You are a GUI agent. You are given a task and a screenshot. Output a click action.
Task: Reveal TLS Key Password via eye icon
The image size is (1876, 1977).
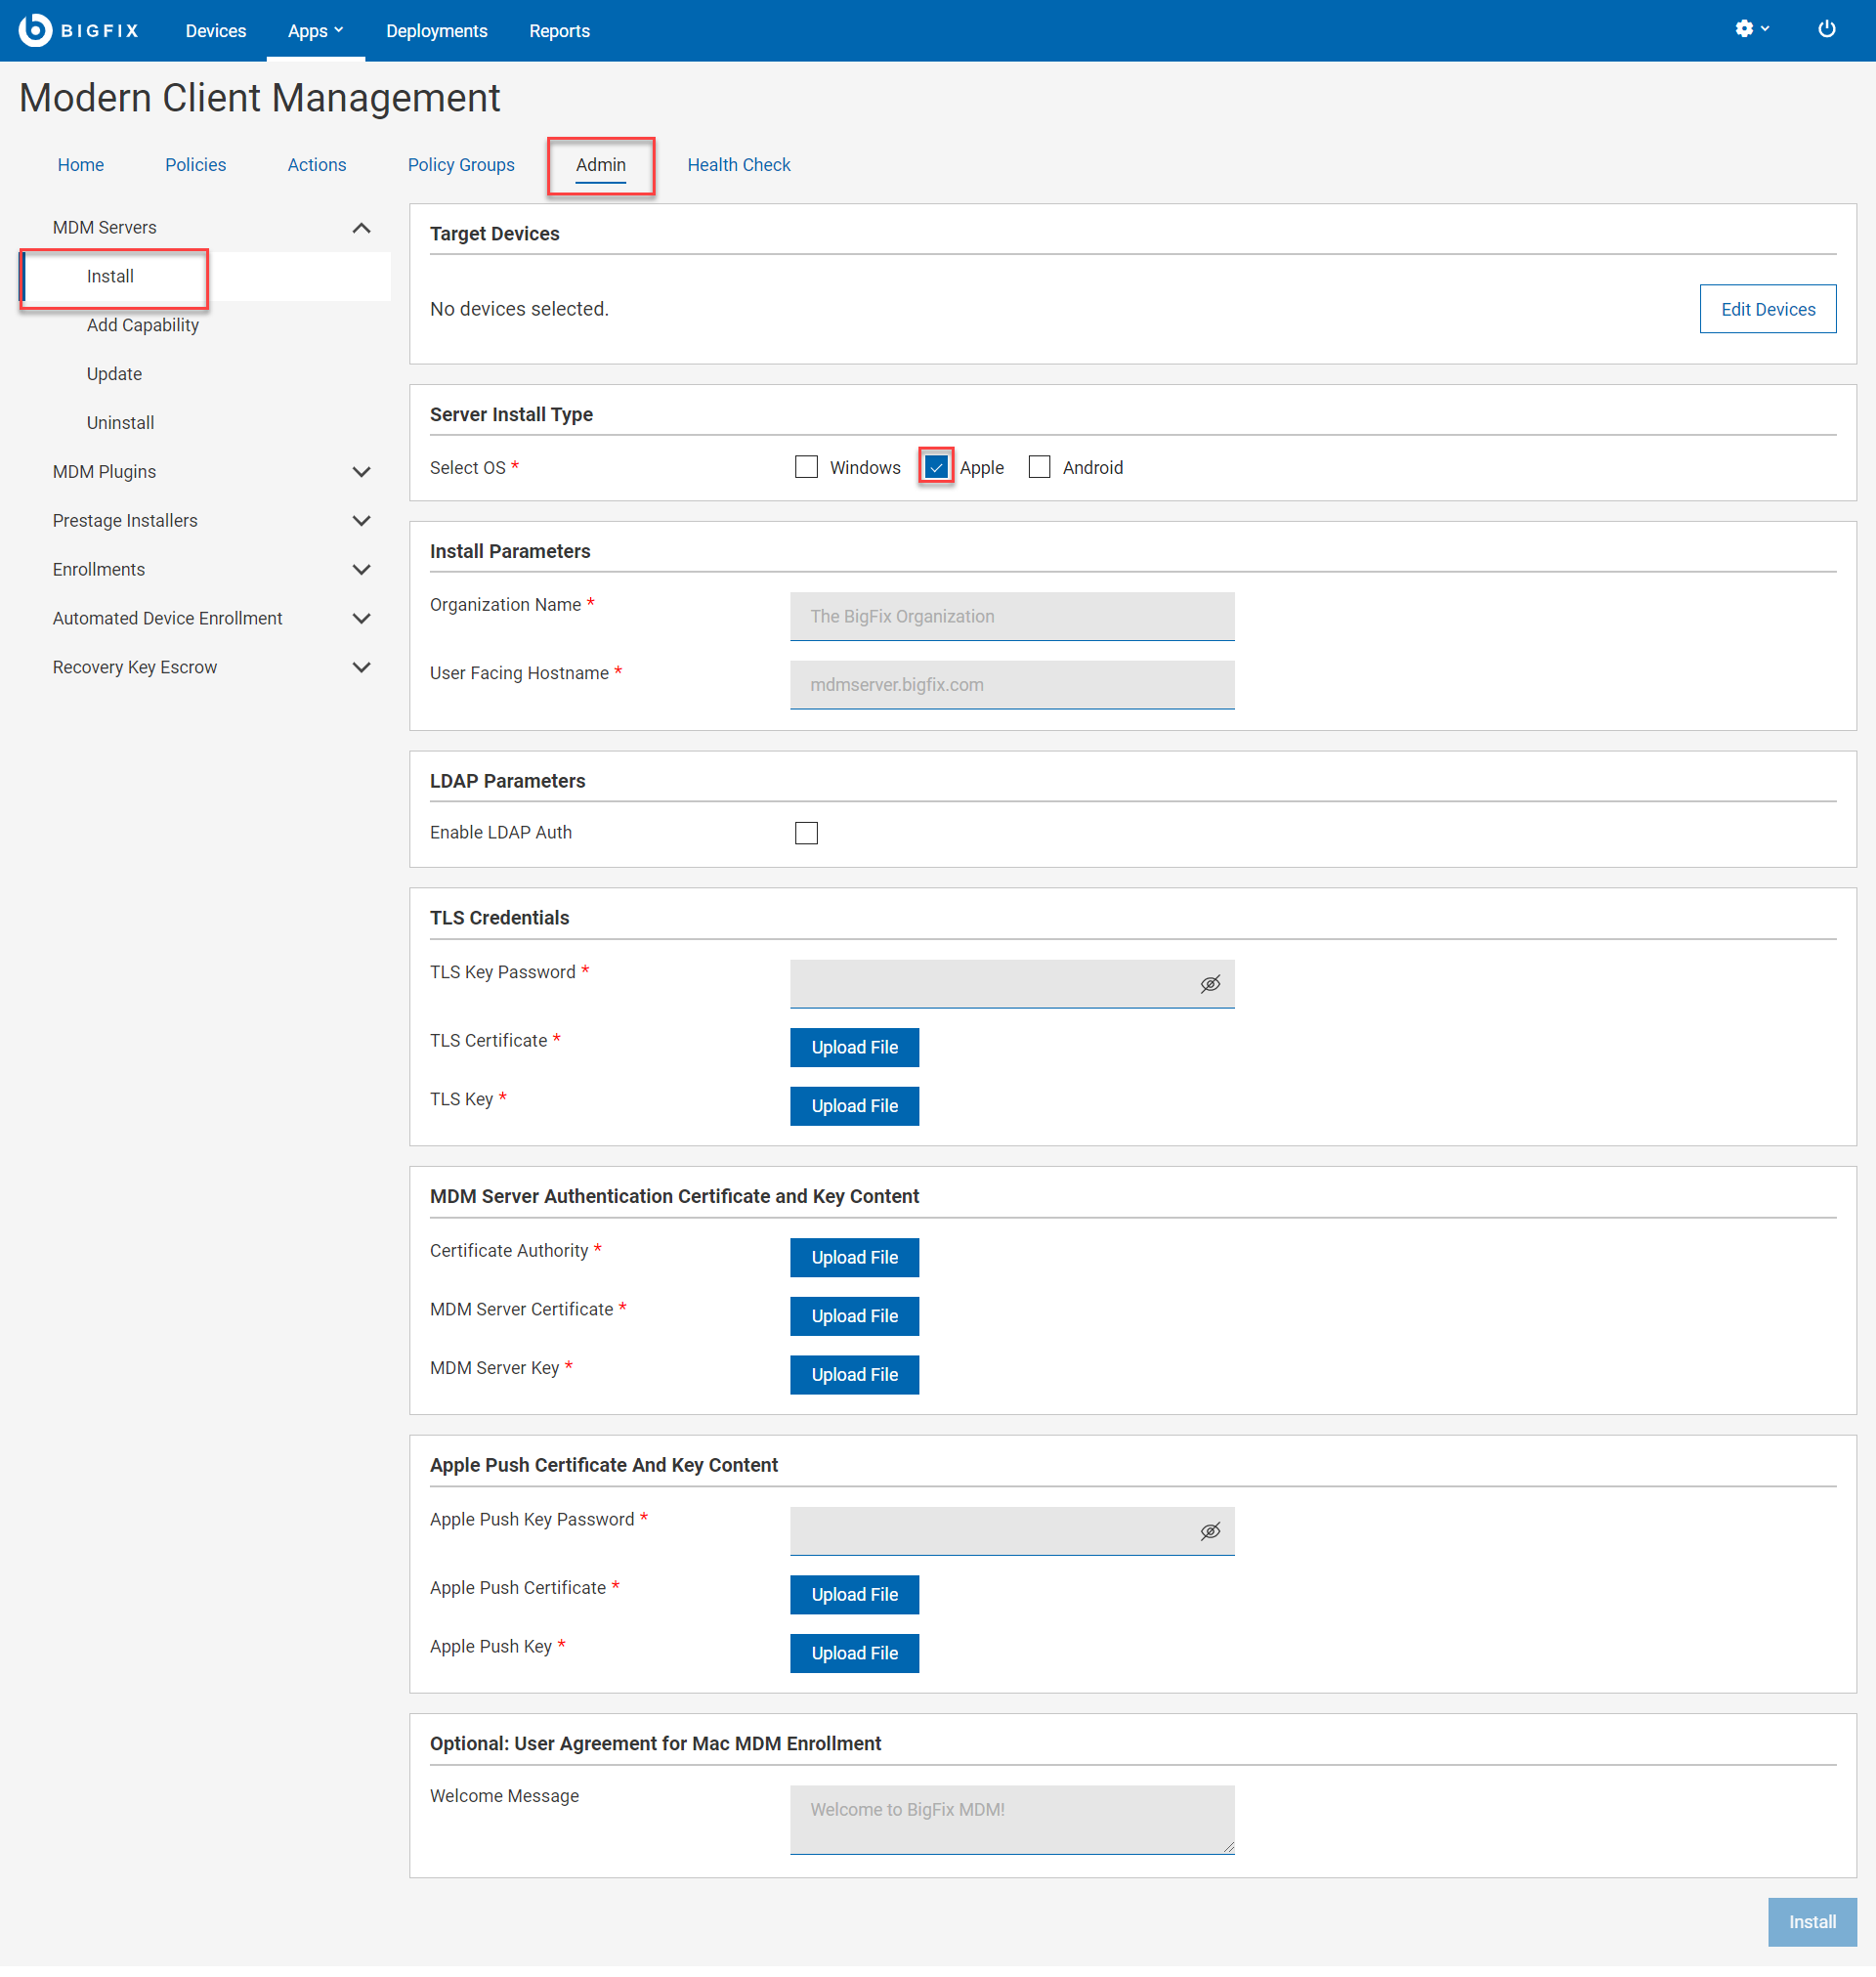point(1210,984)
